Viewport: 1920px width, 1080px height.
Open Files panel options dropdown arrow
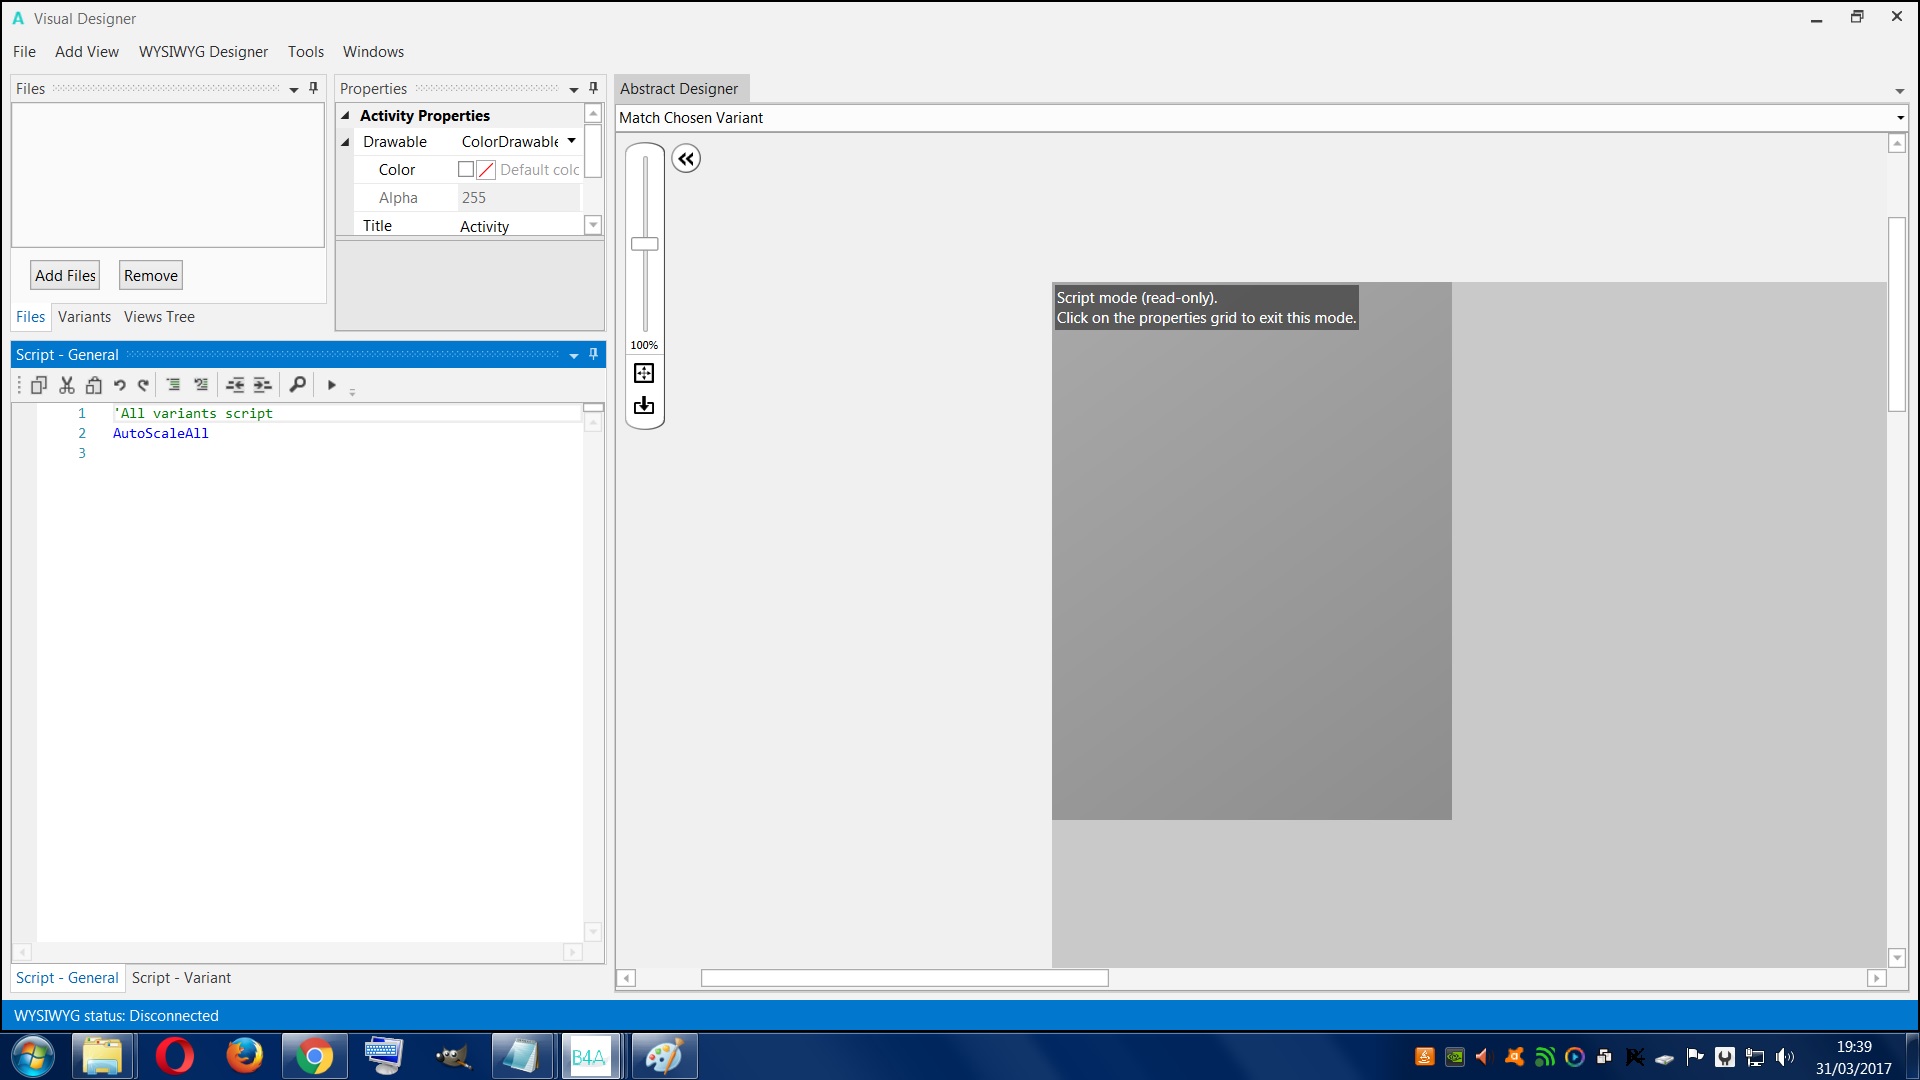pyautogui.click(x=294, y=89)
